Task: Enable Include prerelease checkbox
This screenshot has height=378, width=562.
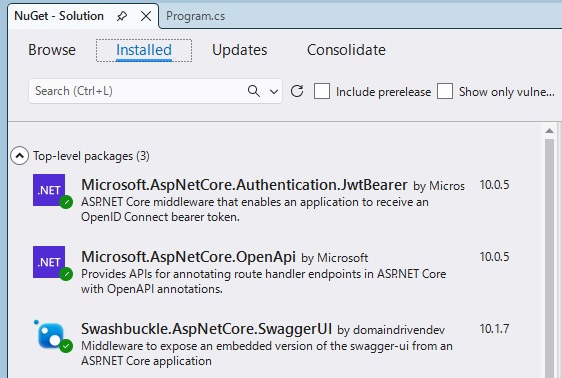Action: 322,91
